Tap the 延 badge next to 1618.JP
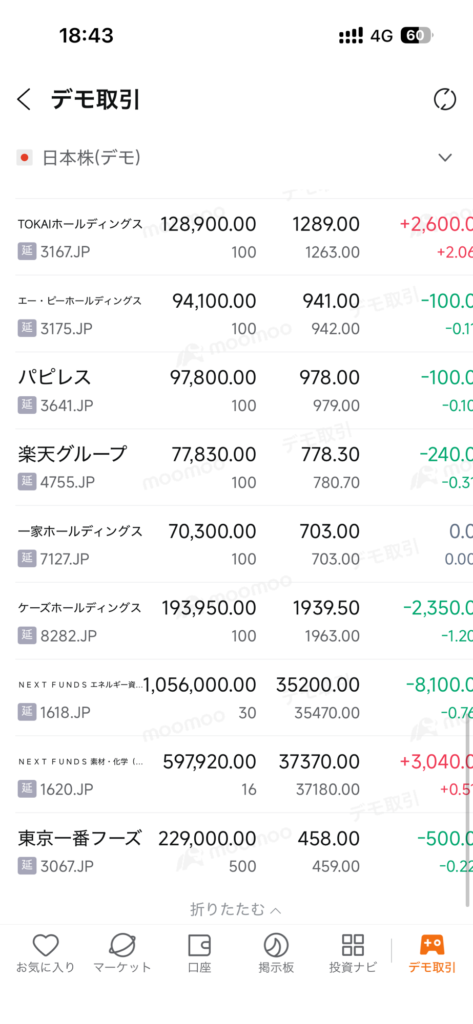Screen dimensions: 473x1024 pyautogui.click(x=26, y=712)
